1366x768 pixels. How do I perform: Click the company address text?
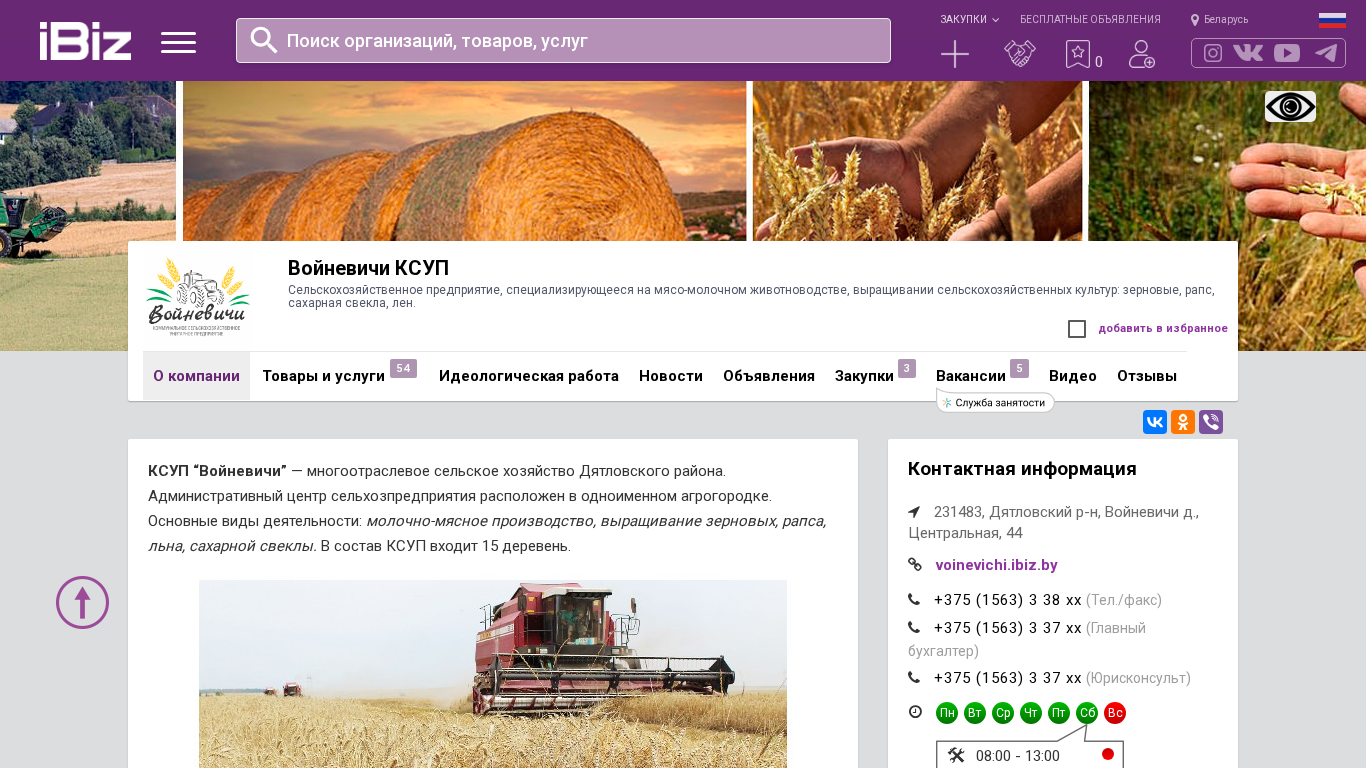[1053, 522]
